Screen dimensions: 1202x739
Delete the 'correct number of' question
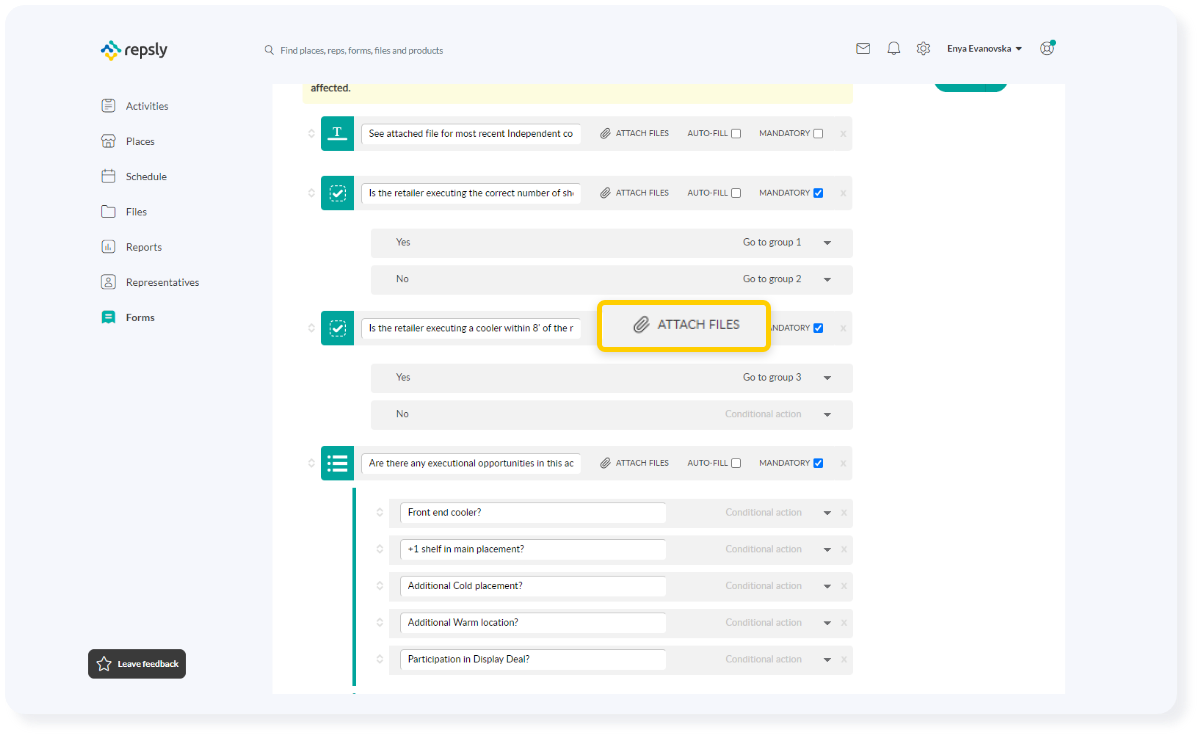point(843,193)
